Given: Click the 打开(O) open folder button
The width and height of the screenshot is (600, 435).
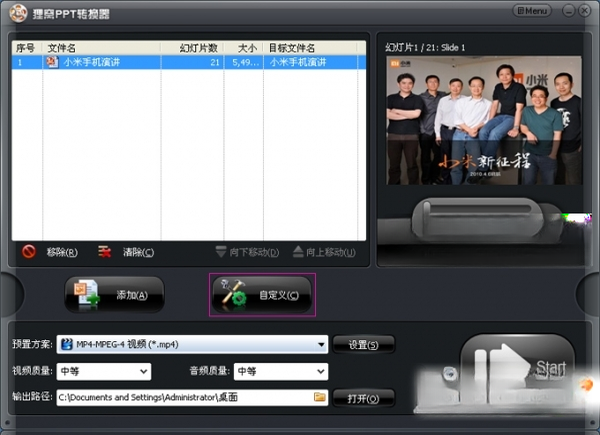Looking at the screenshot, I should coord(364,399).
